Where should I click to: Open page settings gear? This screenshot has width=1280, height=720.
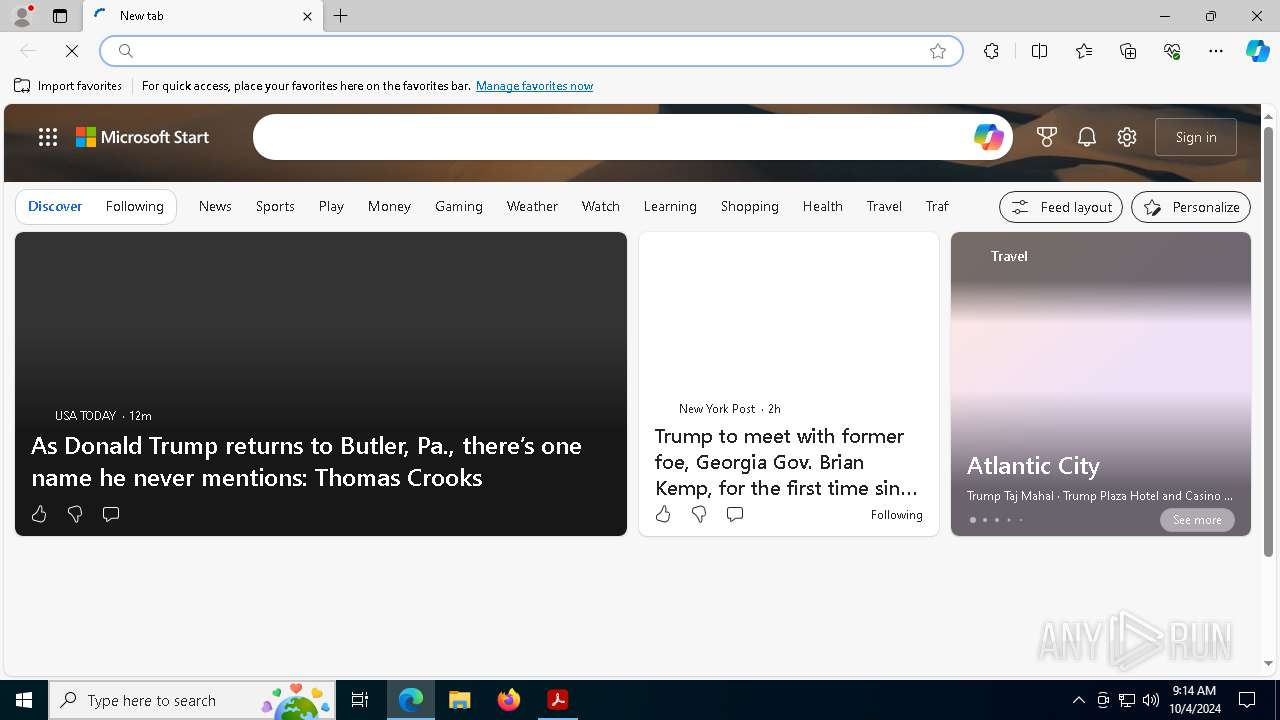point(1127,137)
